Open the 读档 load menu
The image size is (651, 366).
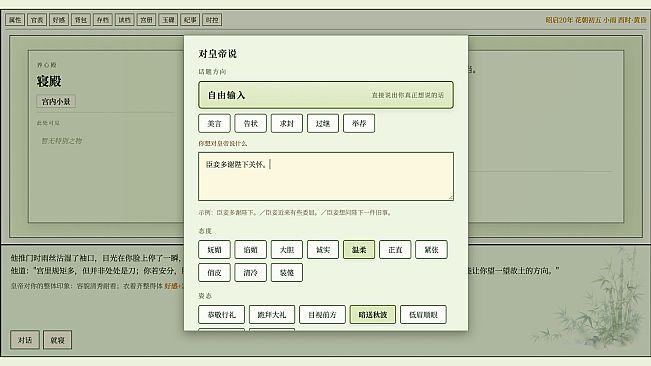(x=125, y=20)
